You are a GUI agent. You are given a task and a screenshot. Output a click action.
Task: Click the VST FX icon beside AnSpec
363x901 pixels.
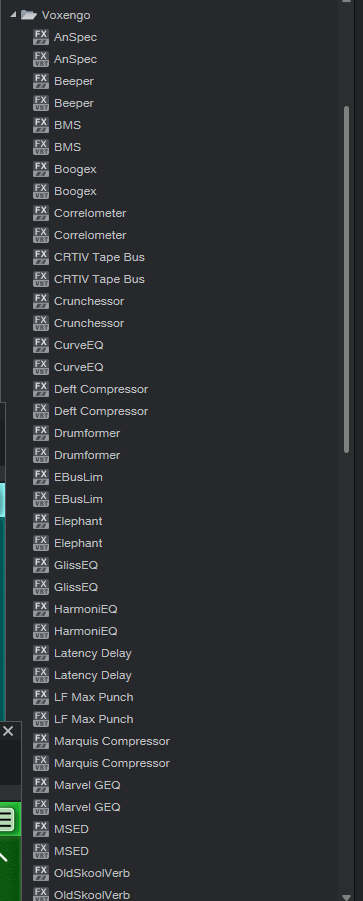click(41, 59)
